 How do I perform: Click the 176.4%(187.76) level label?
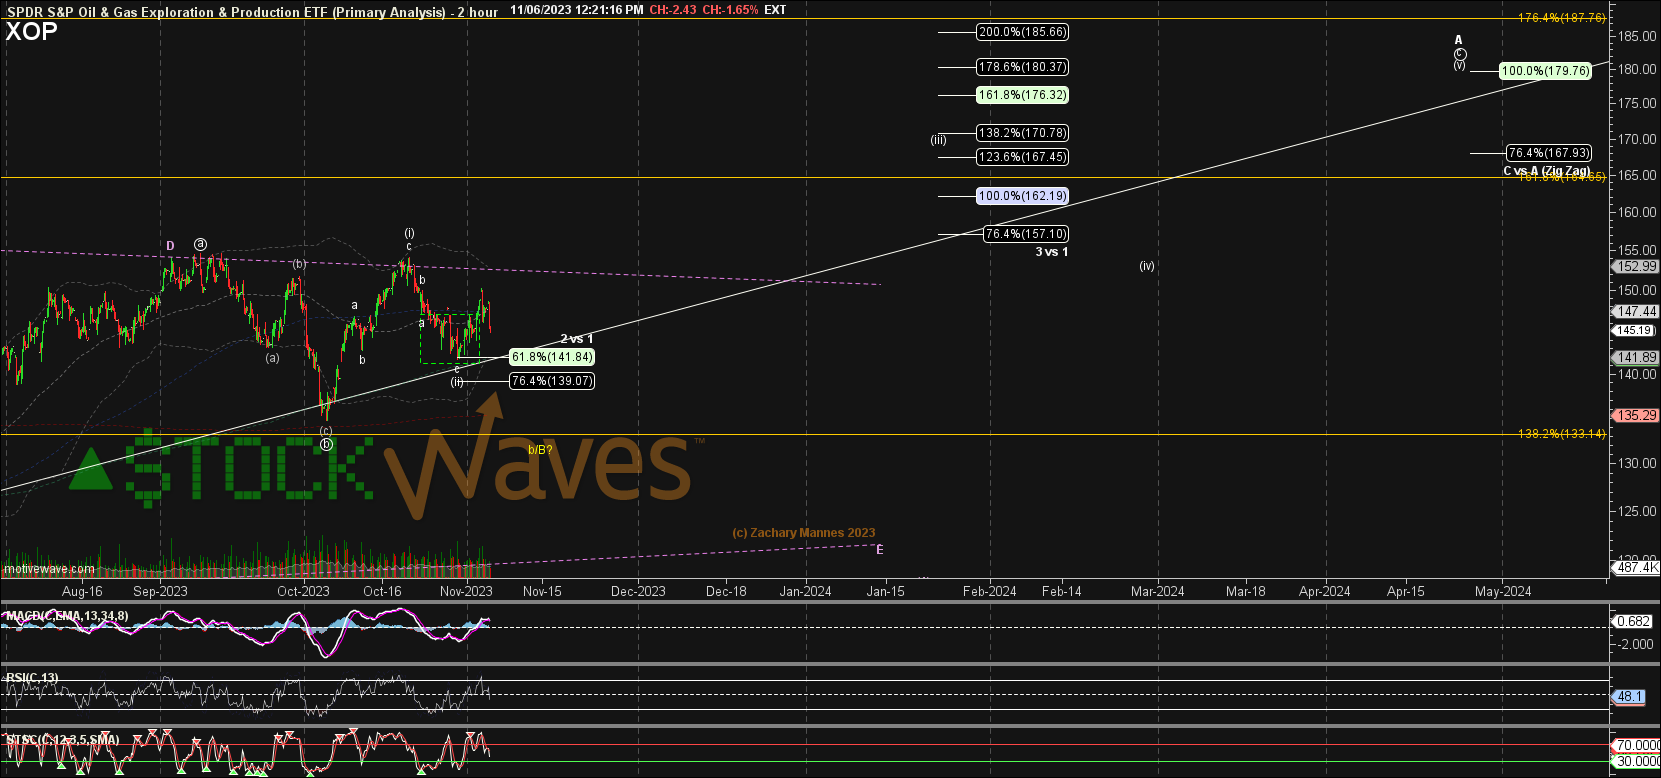point(1562,18)
